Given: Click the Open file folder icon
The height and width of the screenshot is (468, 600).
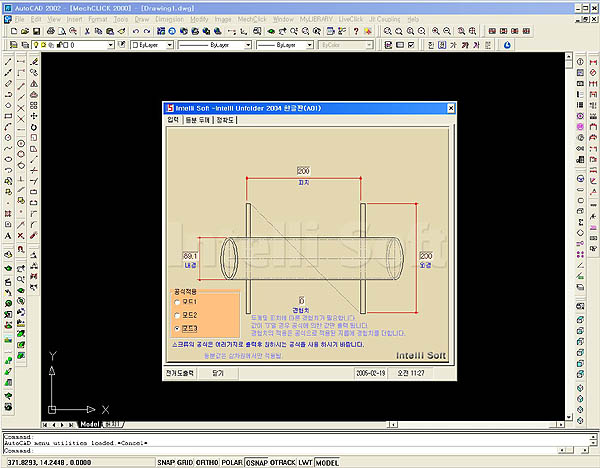Looking at the screenshot, I should pyautogui.click(x=25, y=31).
